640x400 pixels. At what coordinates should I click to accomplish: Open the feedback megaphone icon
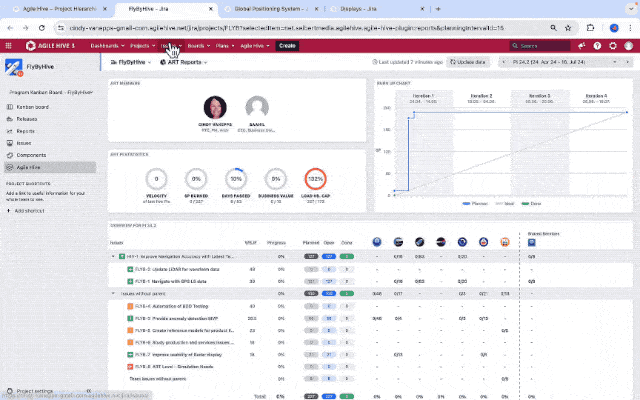(x=582, y=46)
